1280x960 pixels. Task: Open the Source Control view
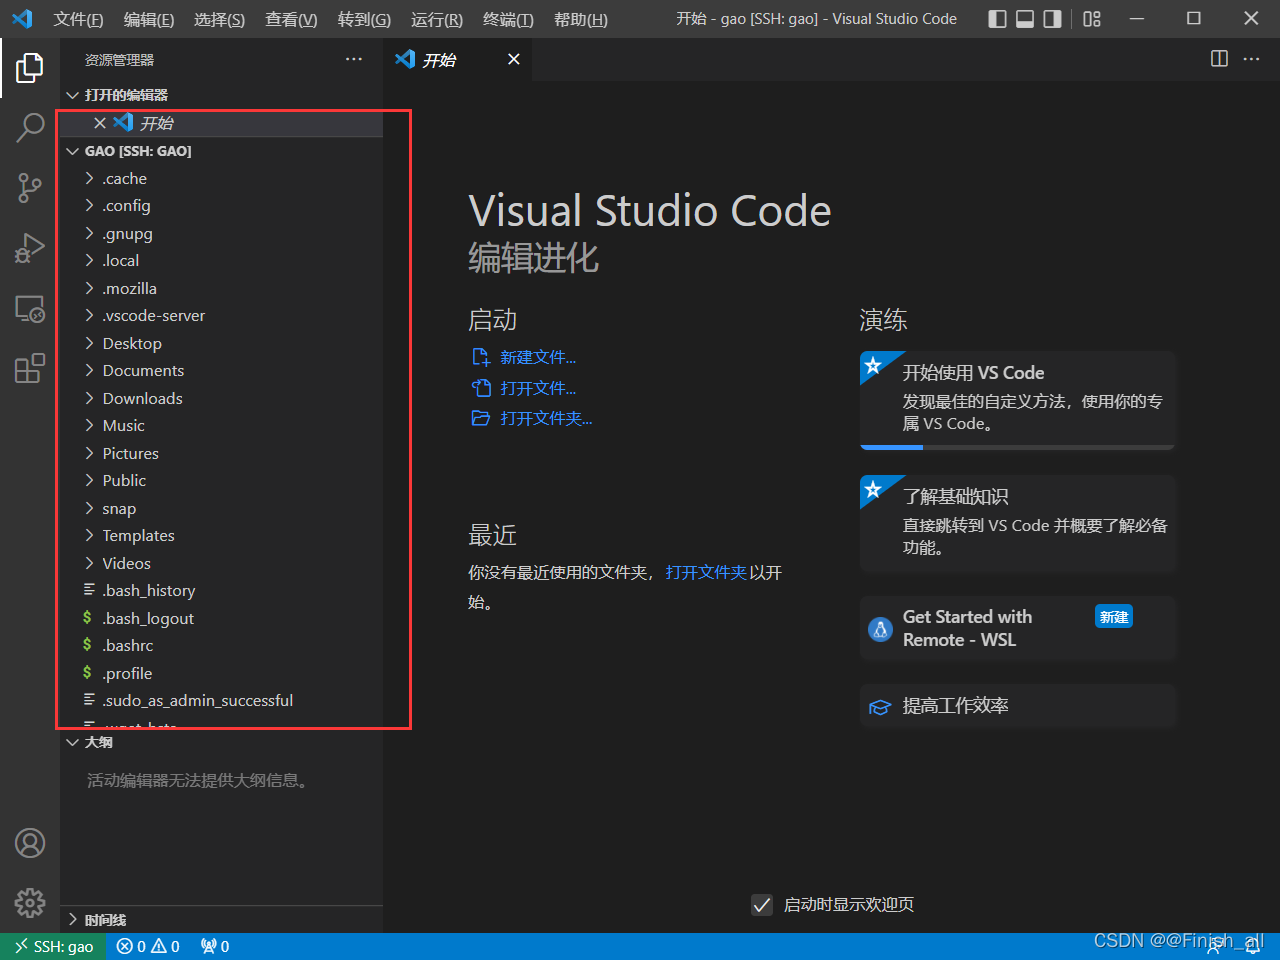(x=30, y=187)
